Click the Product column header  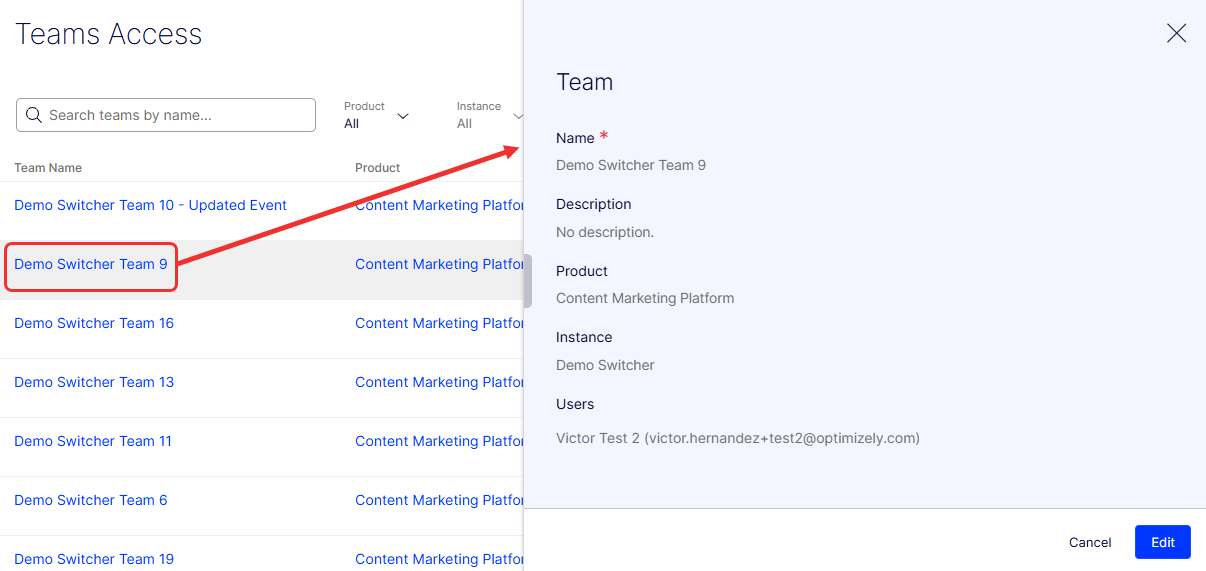click(x=377, y=168)
